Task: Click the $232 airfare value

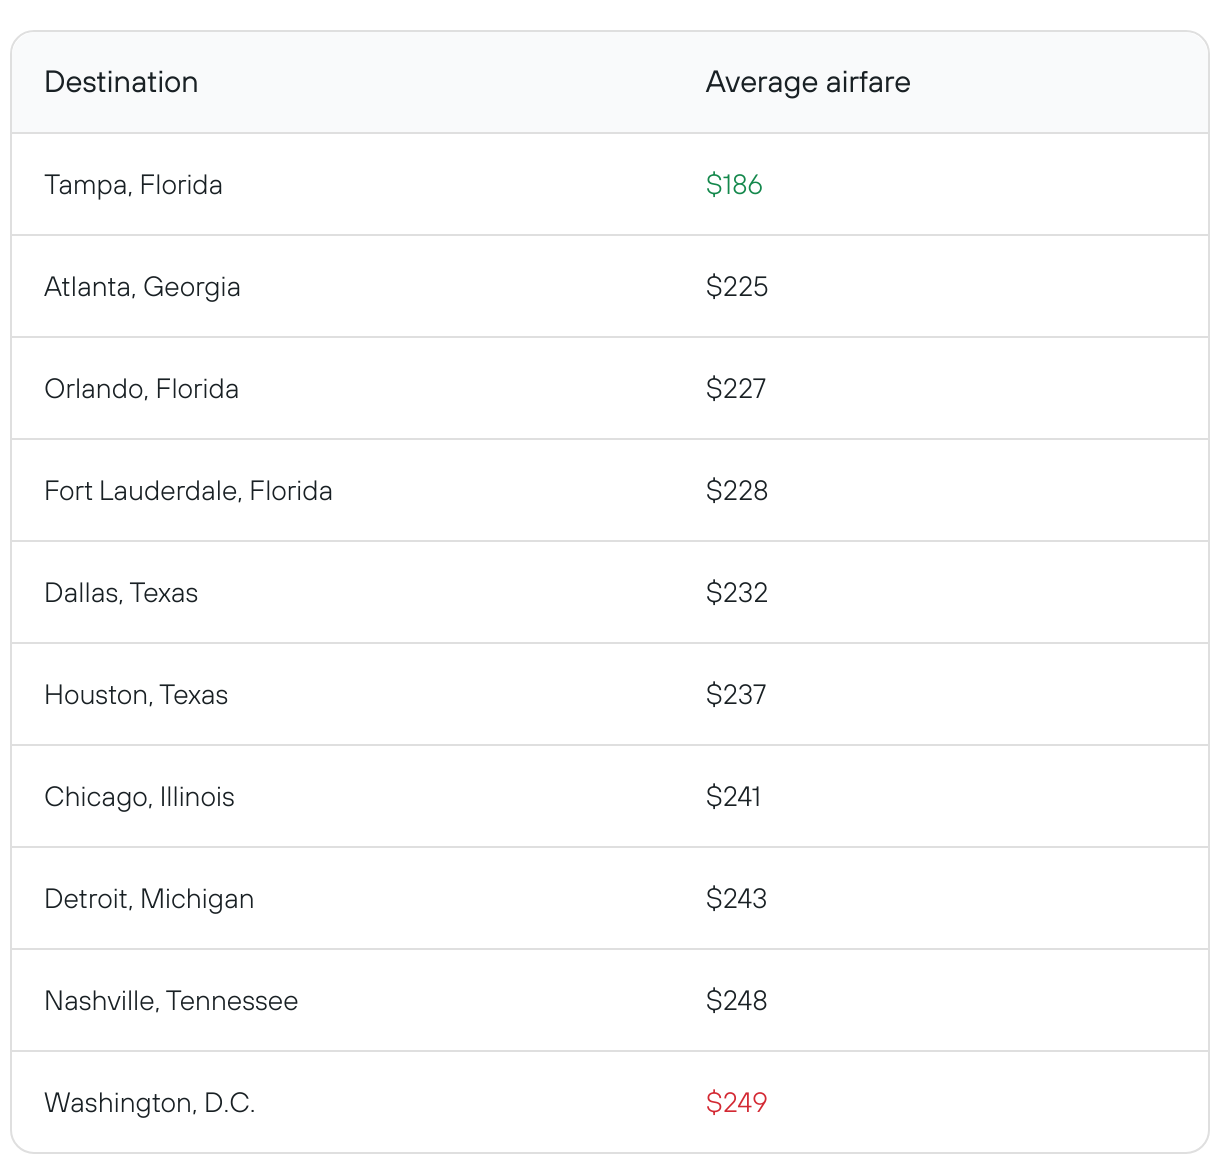Action: pos(736,593)
